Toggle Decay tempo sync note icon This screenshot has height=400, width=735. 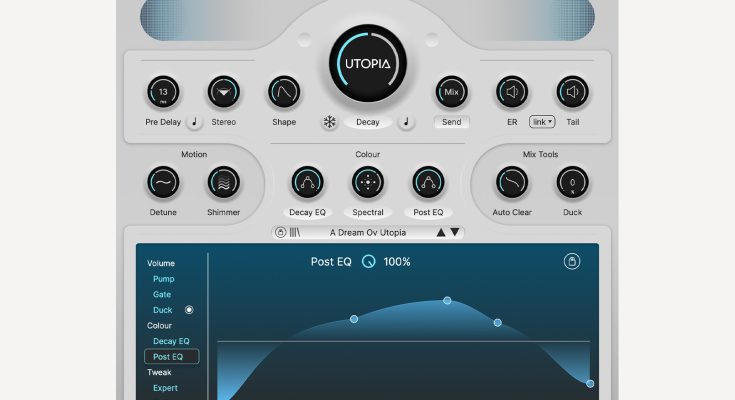click(406, 122)
